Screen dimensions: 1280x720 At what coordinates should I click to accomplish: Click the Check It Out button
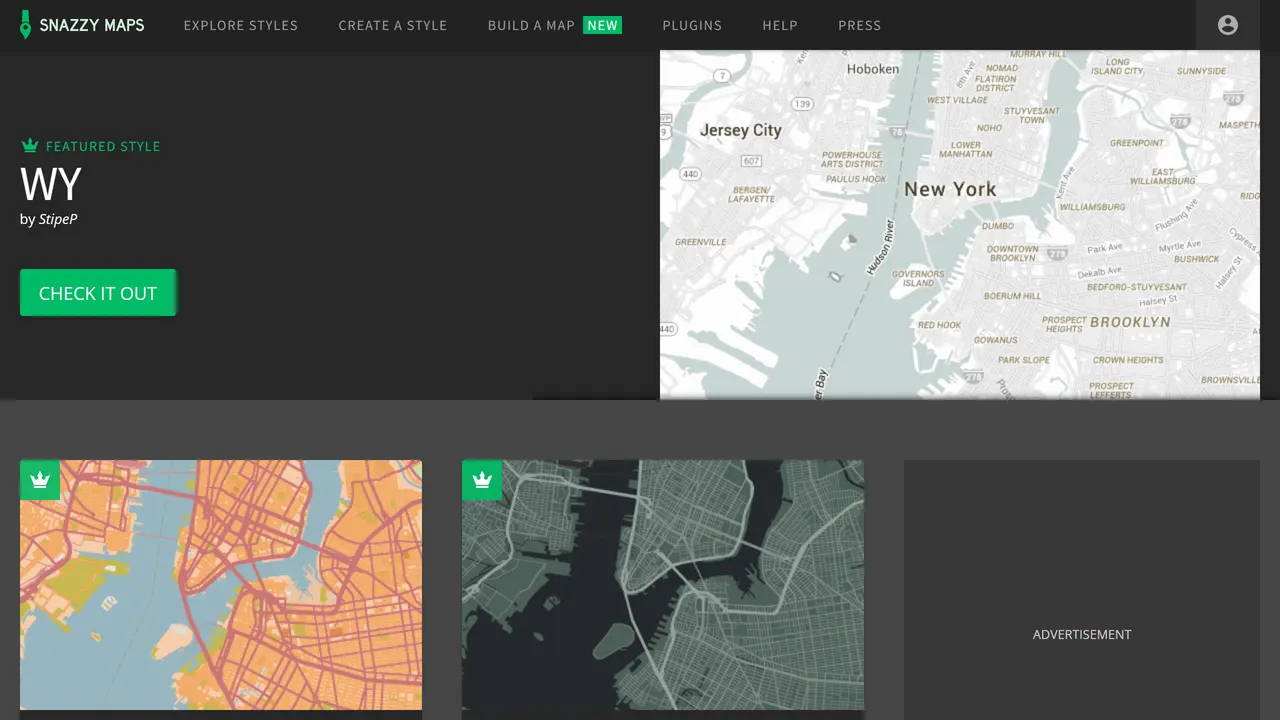pyautogui.click(x=98, y=293)
